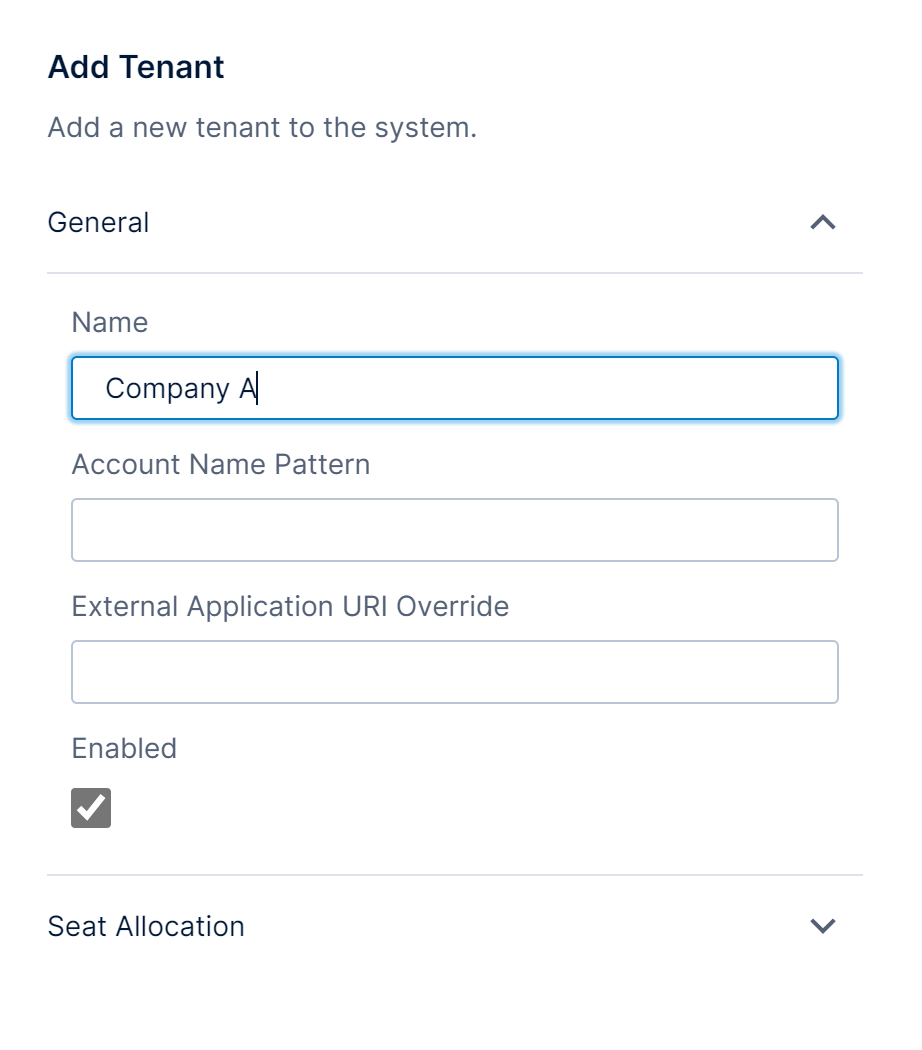
Task: Expand the Seat Allocation chevron
Action: click(822, 926)
